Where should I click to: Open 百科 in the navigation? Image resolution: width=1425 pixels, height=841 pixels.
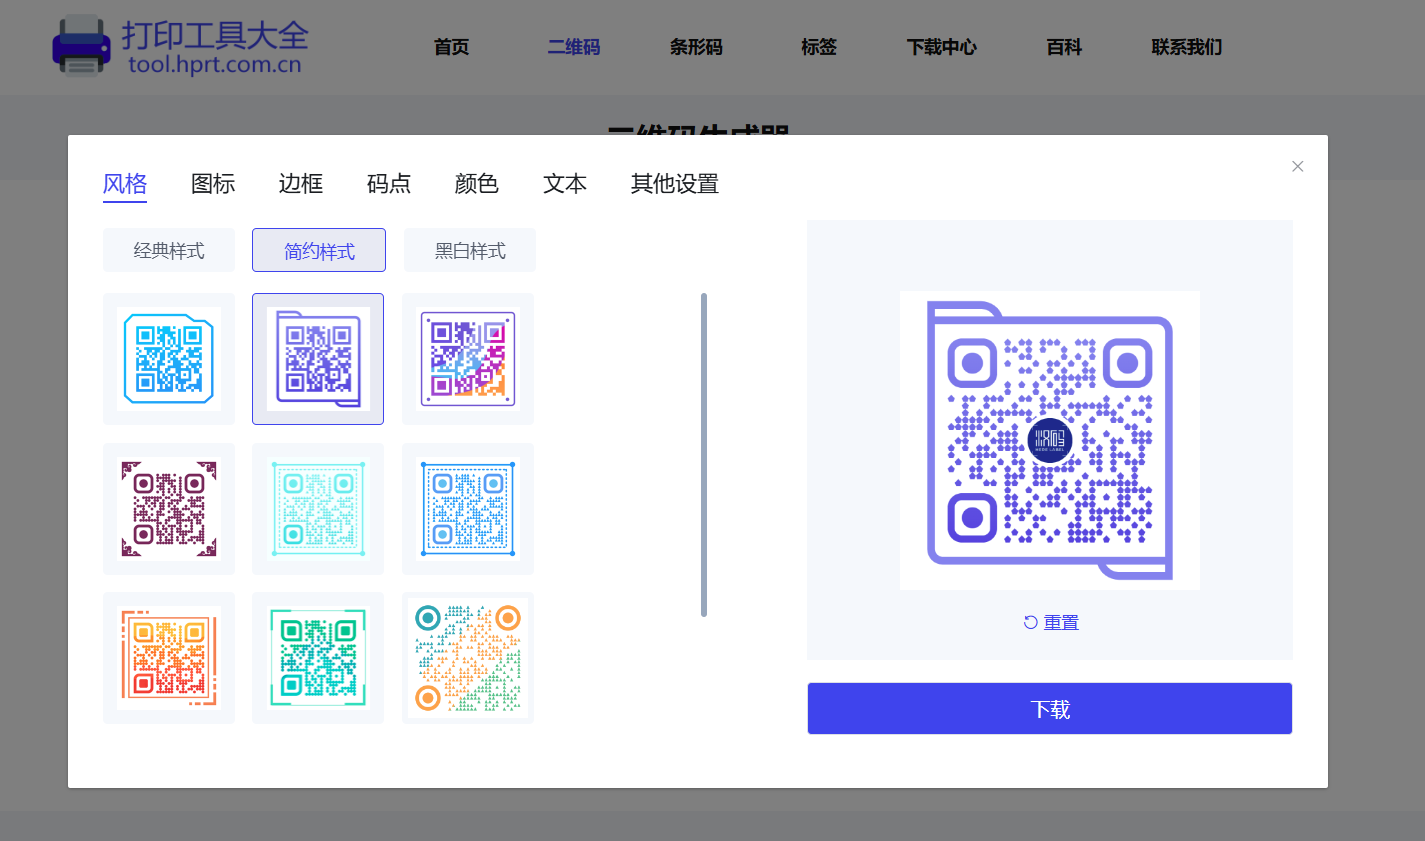(x=1064, y=47)
